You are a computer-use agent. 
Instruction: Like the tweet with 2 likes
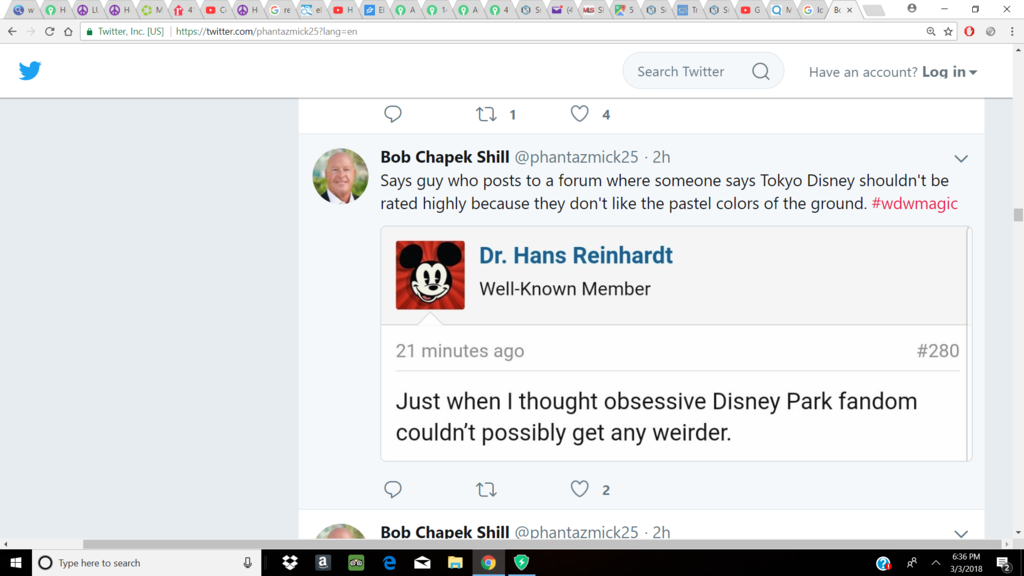tap(580, 489)
